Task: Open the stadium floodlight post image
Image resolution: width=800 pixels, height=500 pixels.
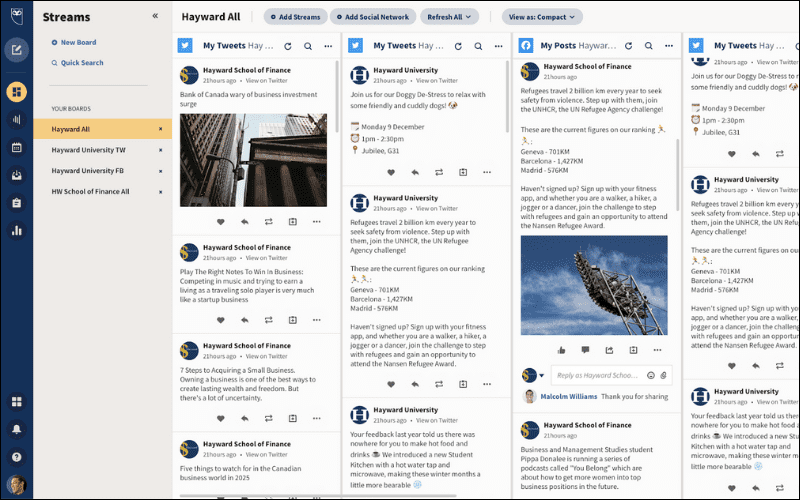Action: pyautogui.click(x=594, y=285)
